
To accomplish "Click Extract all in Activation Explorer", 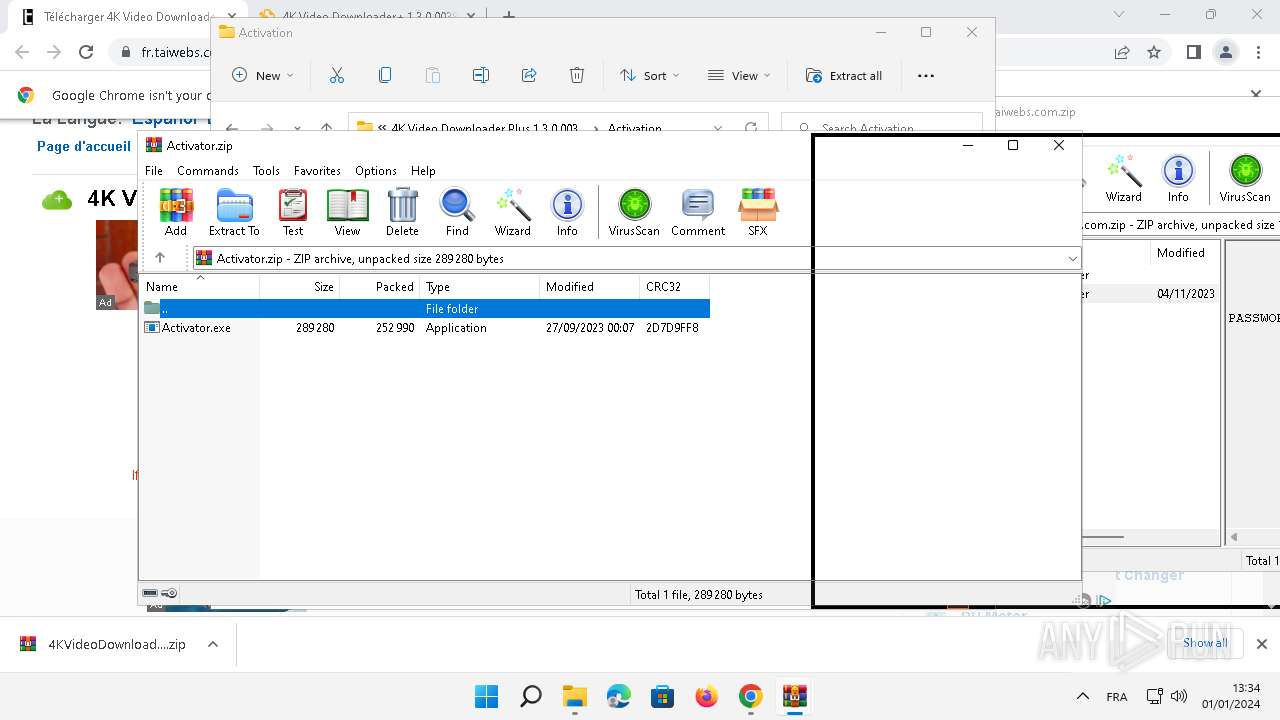I will [844, 75].
